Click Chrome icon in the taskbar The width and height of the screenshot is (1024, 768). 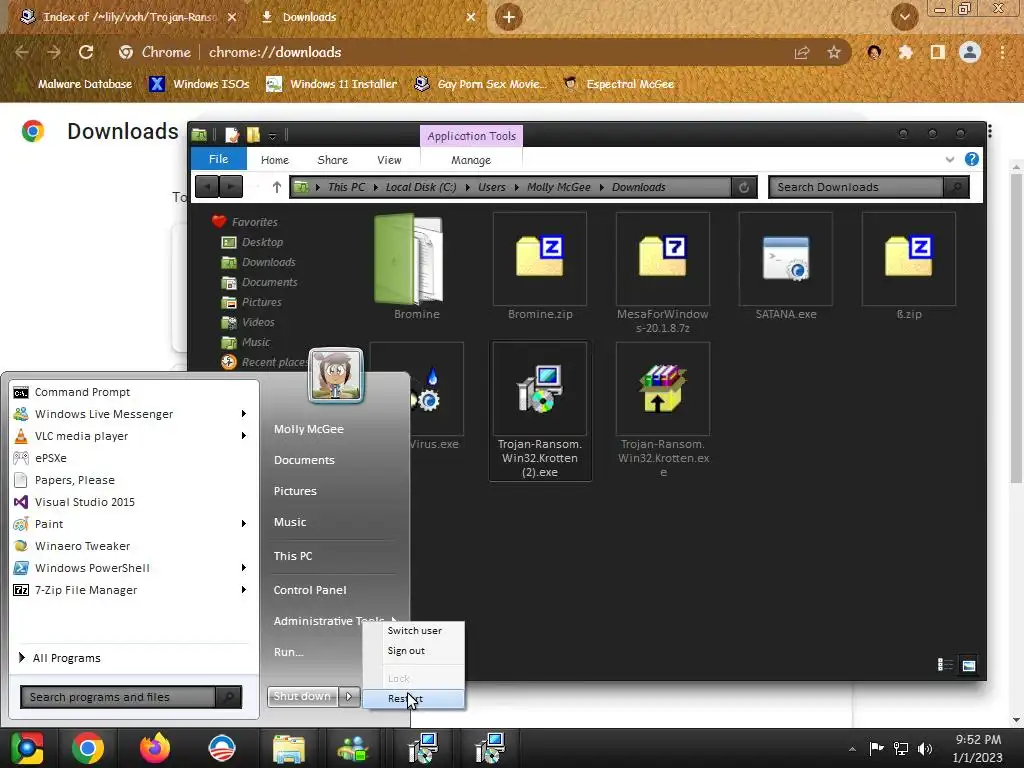(88, 748)
